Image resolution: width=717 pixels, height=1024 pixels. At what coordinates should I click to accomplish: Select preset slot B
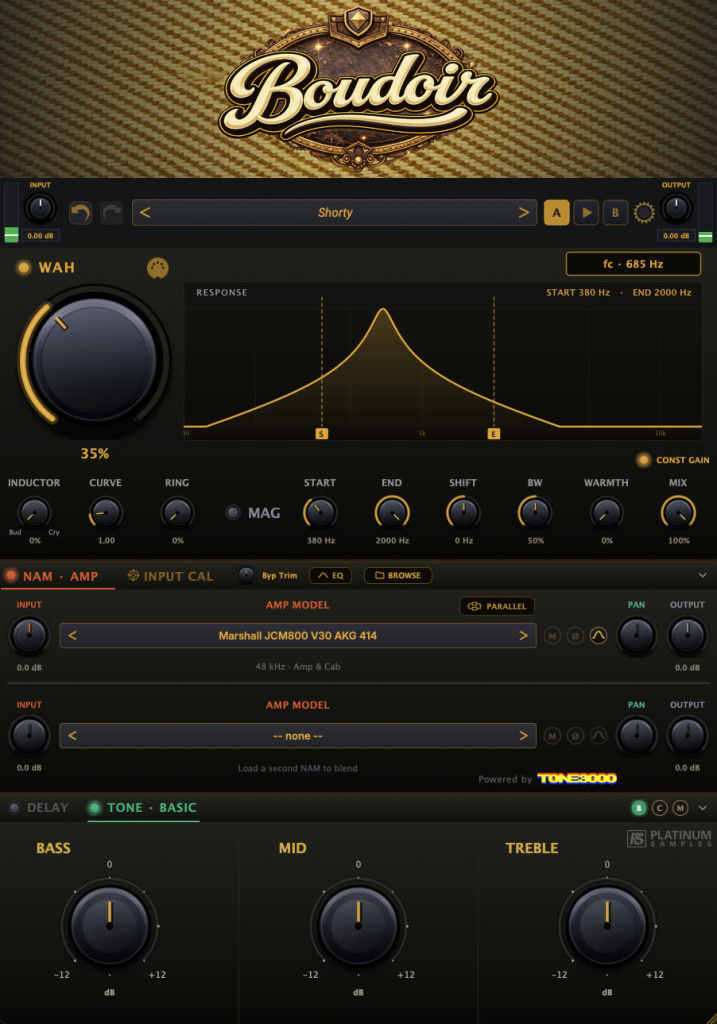coord(615,213)
